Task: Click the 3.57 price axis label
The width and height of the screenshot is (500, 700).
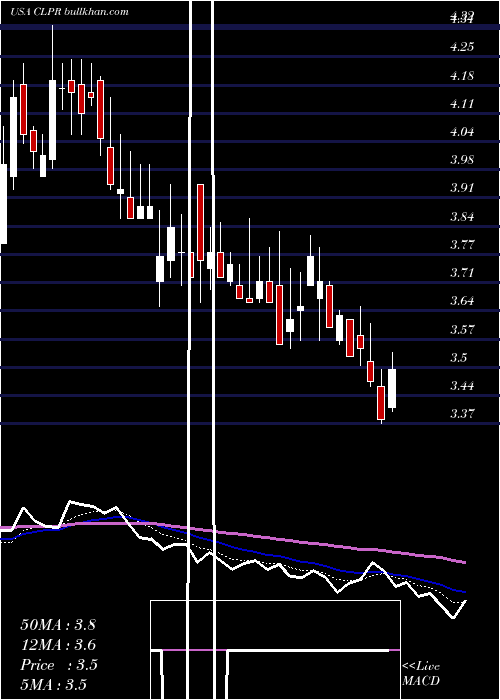Action: point(462,330)
